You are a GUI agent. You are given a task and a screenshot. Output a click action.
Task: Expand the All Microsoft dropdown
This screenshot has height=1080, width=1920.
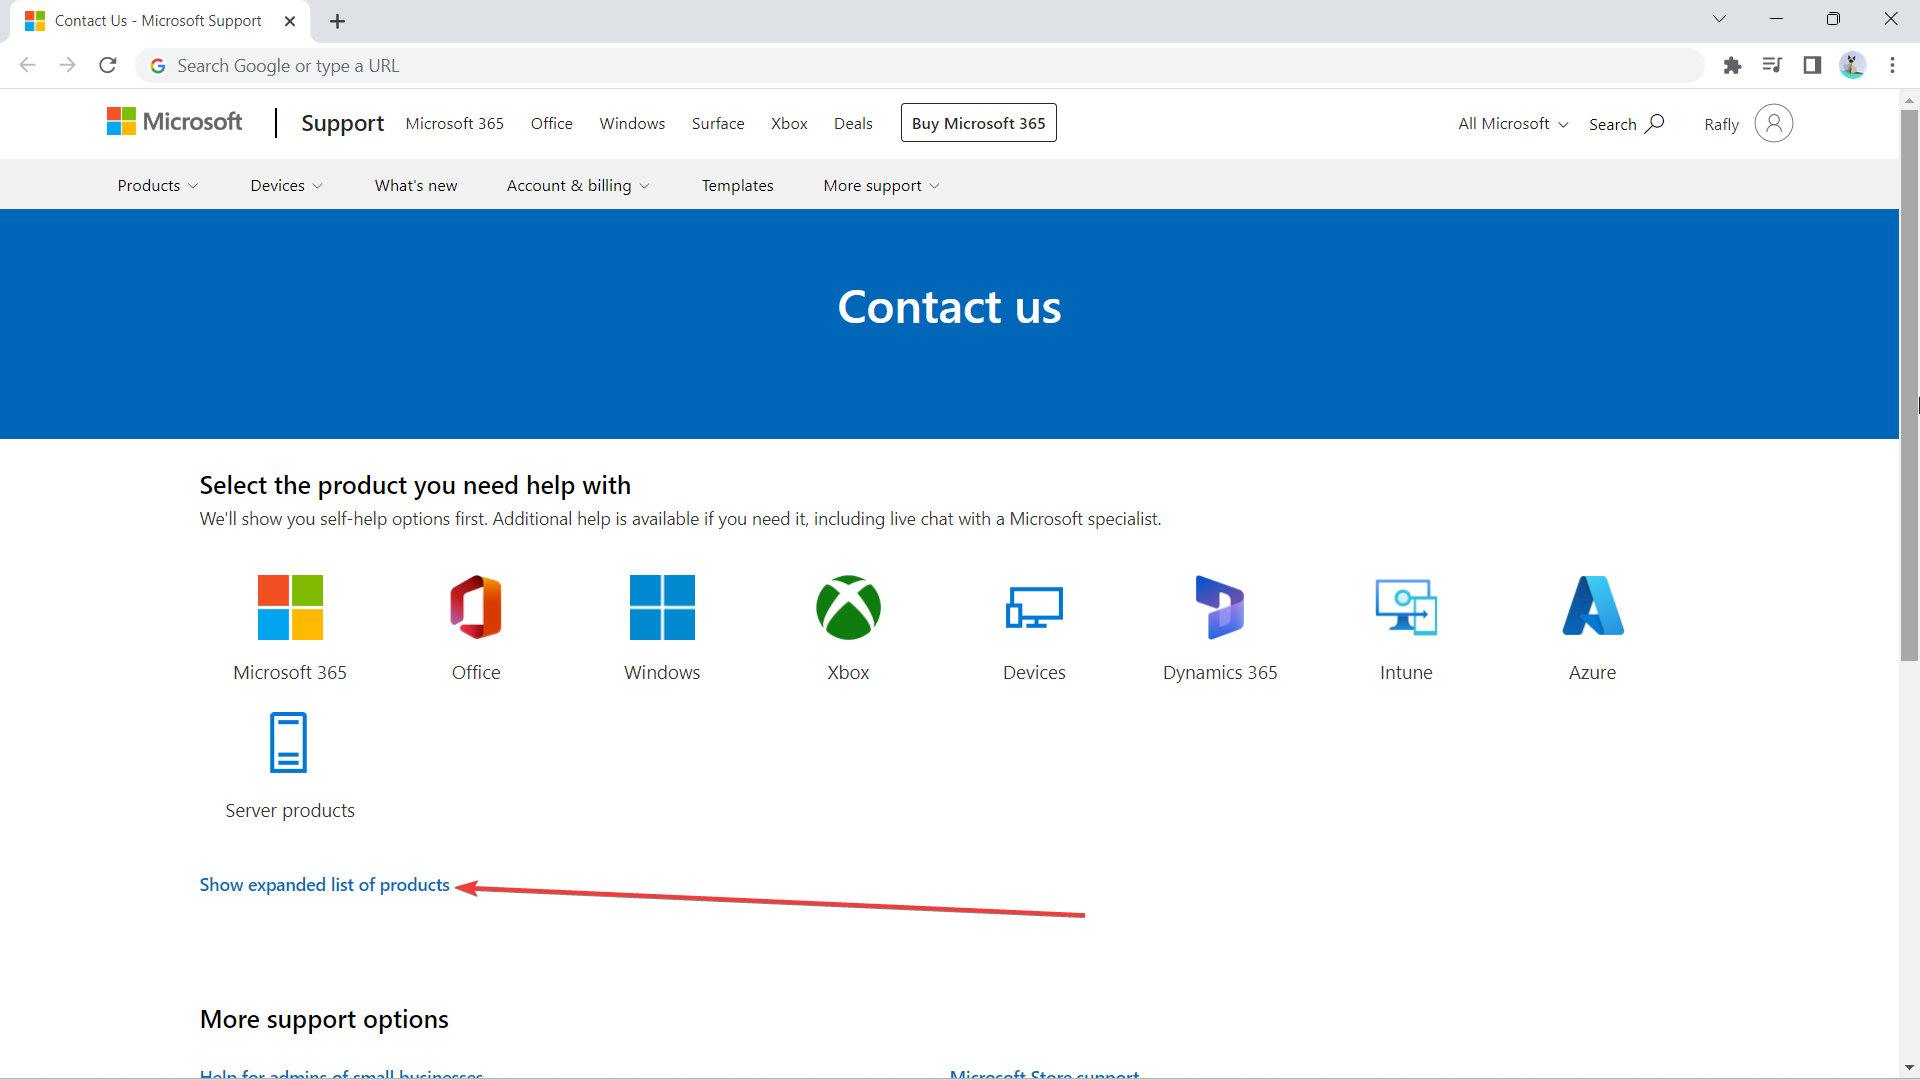(1513, 124)
